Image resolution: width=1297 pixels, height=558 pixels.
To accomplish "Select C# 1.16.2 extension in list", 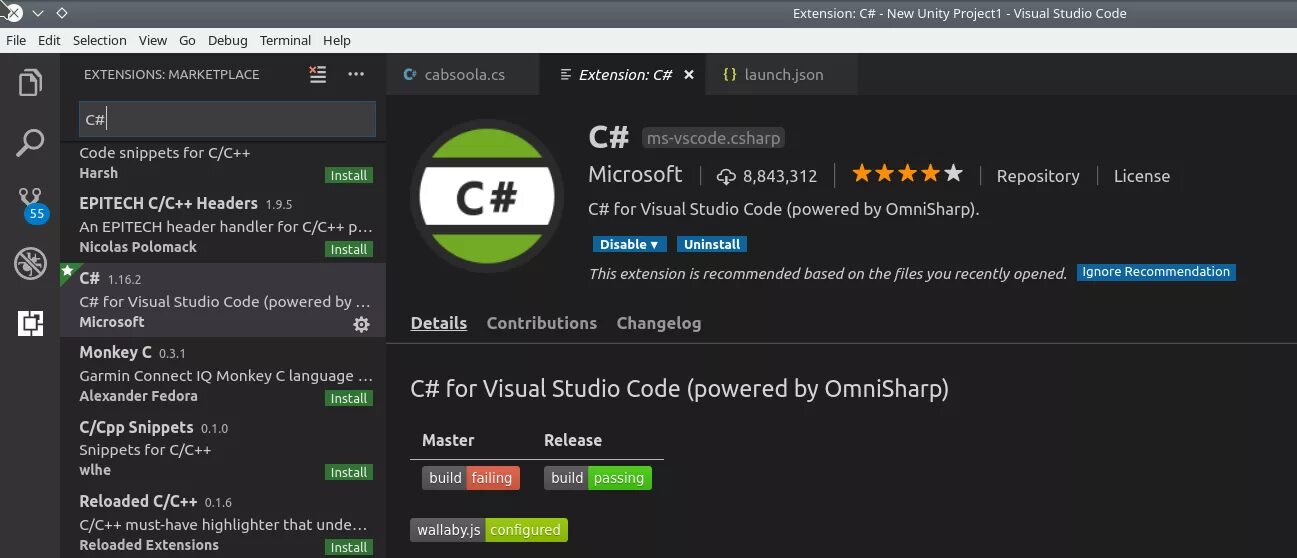I will [x=223, y=301].
